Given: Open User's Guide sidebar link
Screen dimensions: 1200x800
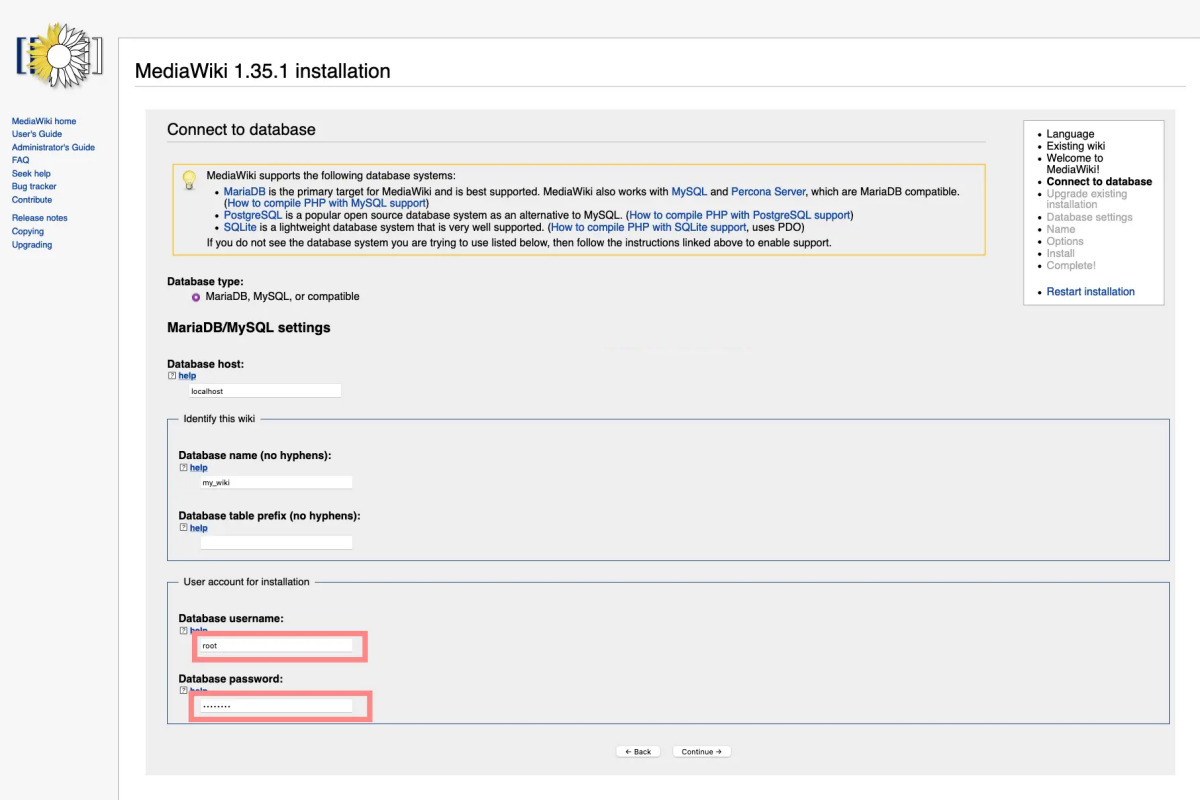Looking at the screenshot, I should coord(37,134).
